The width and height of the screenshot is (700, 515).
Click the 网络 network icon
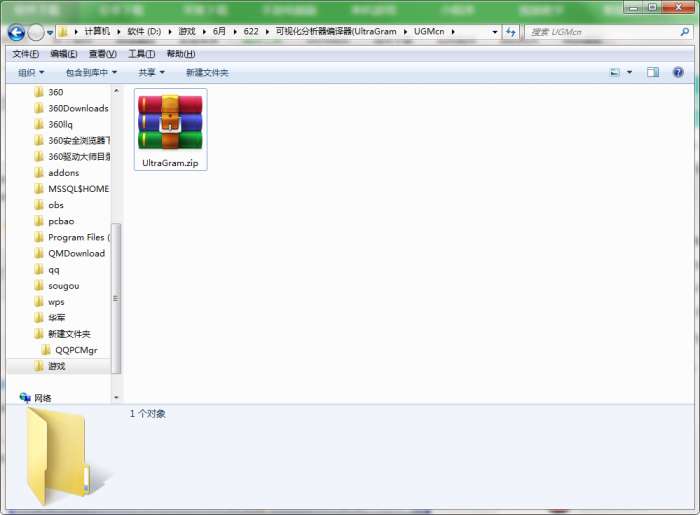click(25, 398)
